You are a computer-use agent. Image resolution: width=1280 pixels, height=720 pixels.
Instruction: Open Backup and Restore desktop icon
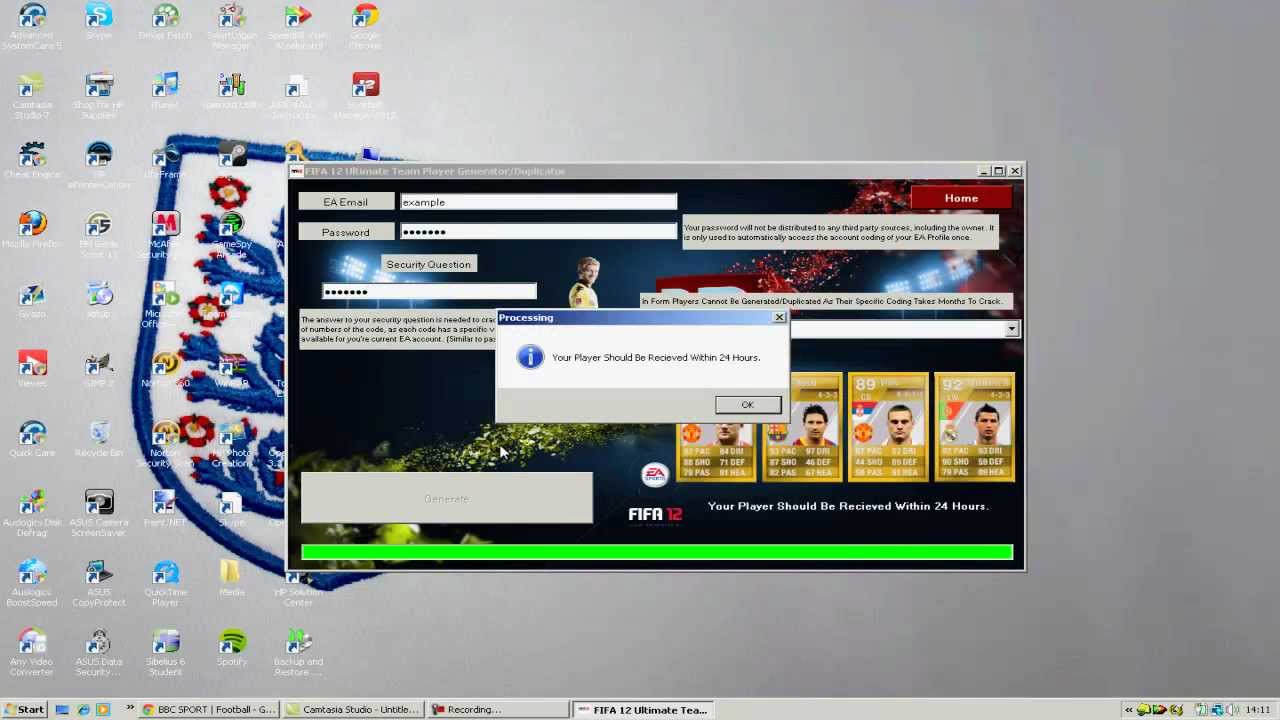coord(298,652)
